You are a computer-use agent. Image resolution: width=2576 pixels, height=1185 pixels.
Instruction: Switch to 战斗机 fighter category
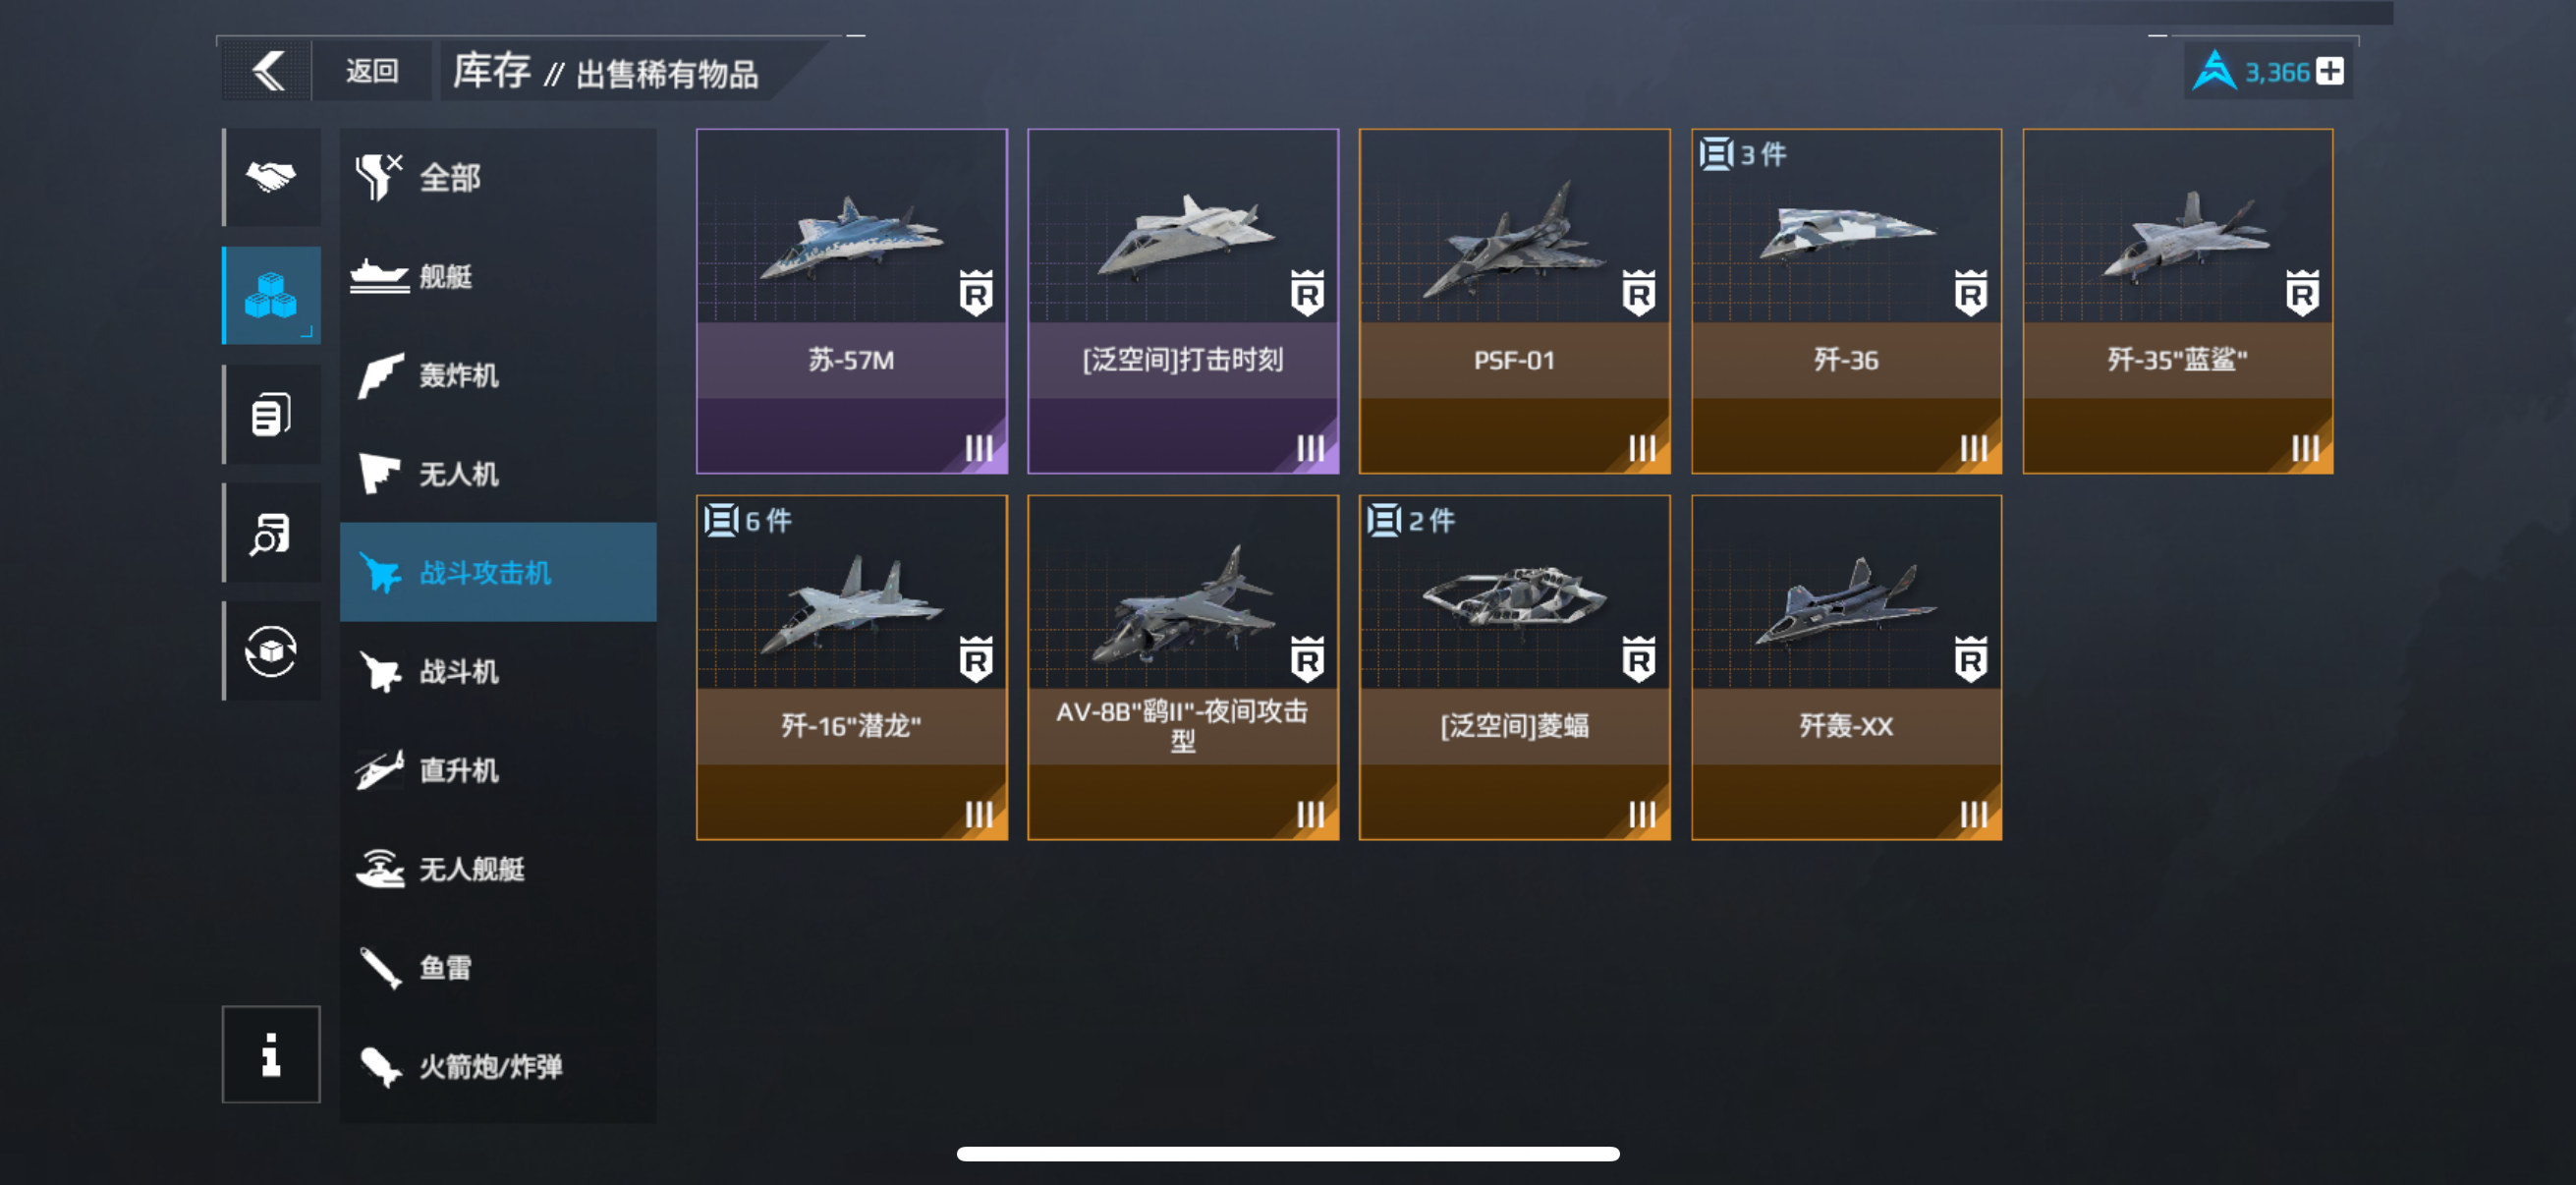pyautogui.click(x=498, y=671)
